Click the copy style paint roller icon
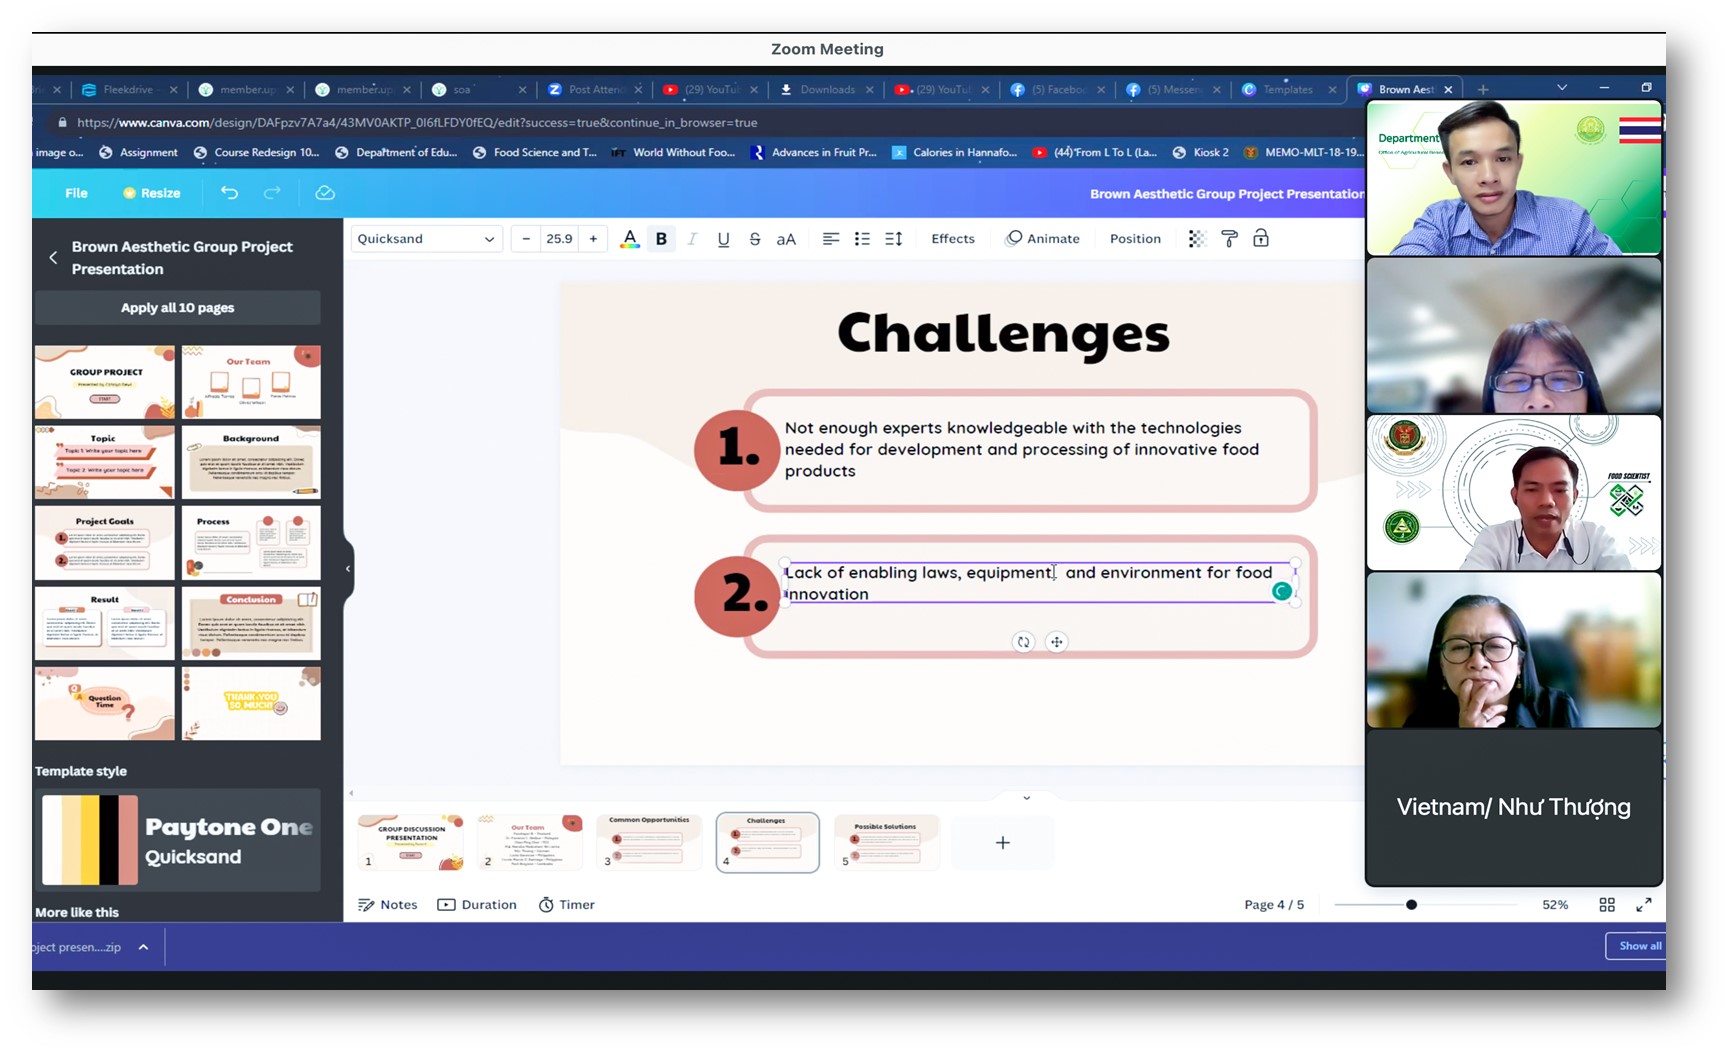This screenshot has height=1055, width=1731. [x=1229, y=239]
